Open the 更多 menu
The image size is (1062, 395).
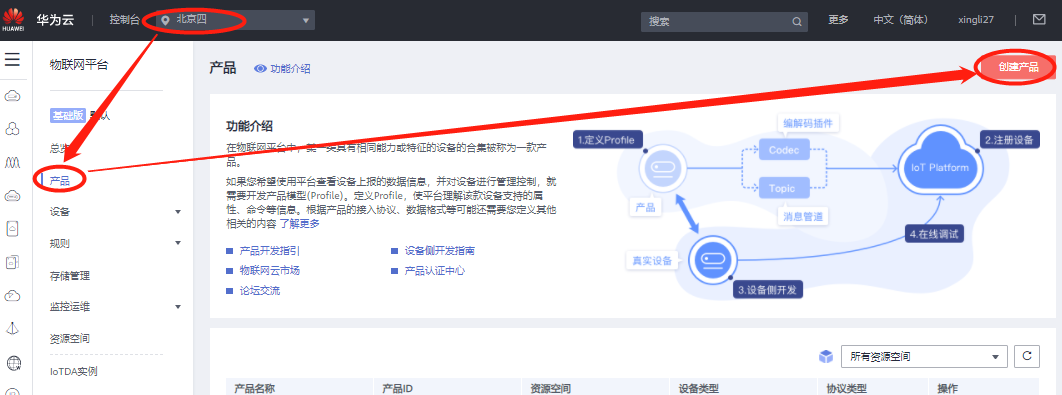(838, 20)
